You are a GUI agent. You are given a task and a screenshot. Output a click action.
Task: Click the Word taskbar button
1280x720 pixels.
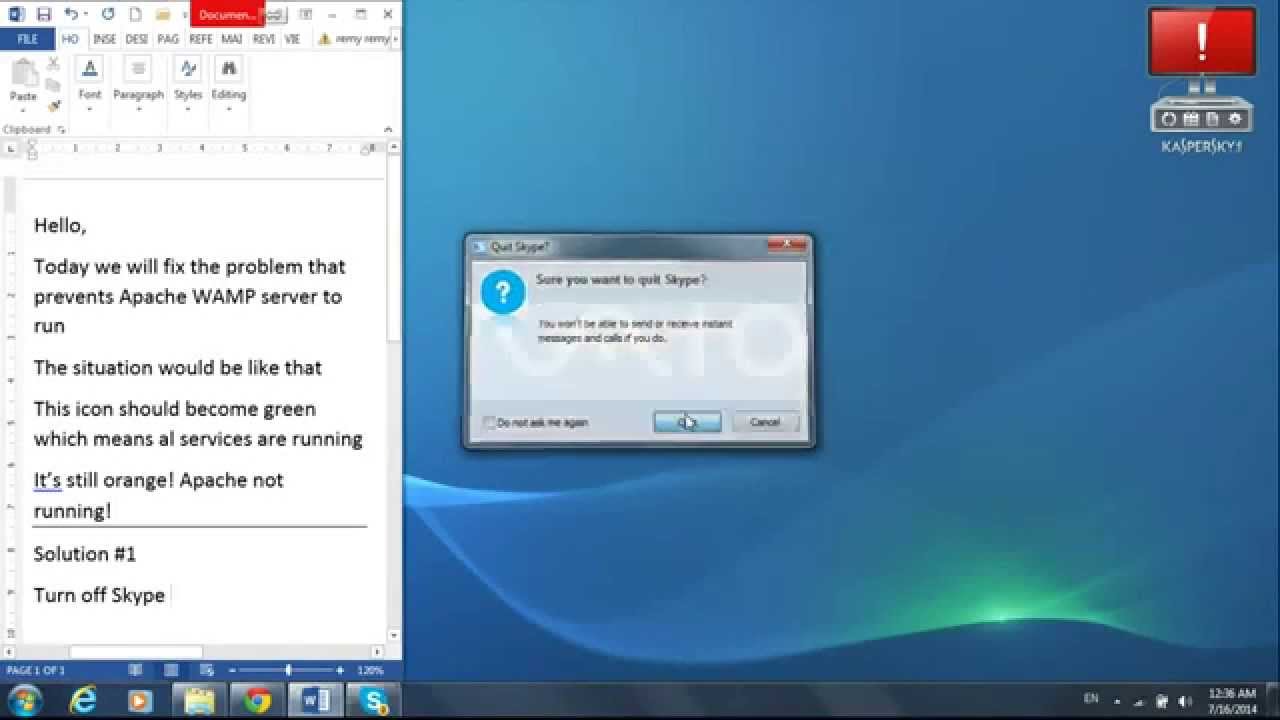[316, 701]
